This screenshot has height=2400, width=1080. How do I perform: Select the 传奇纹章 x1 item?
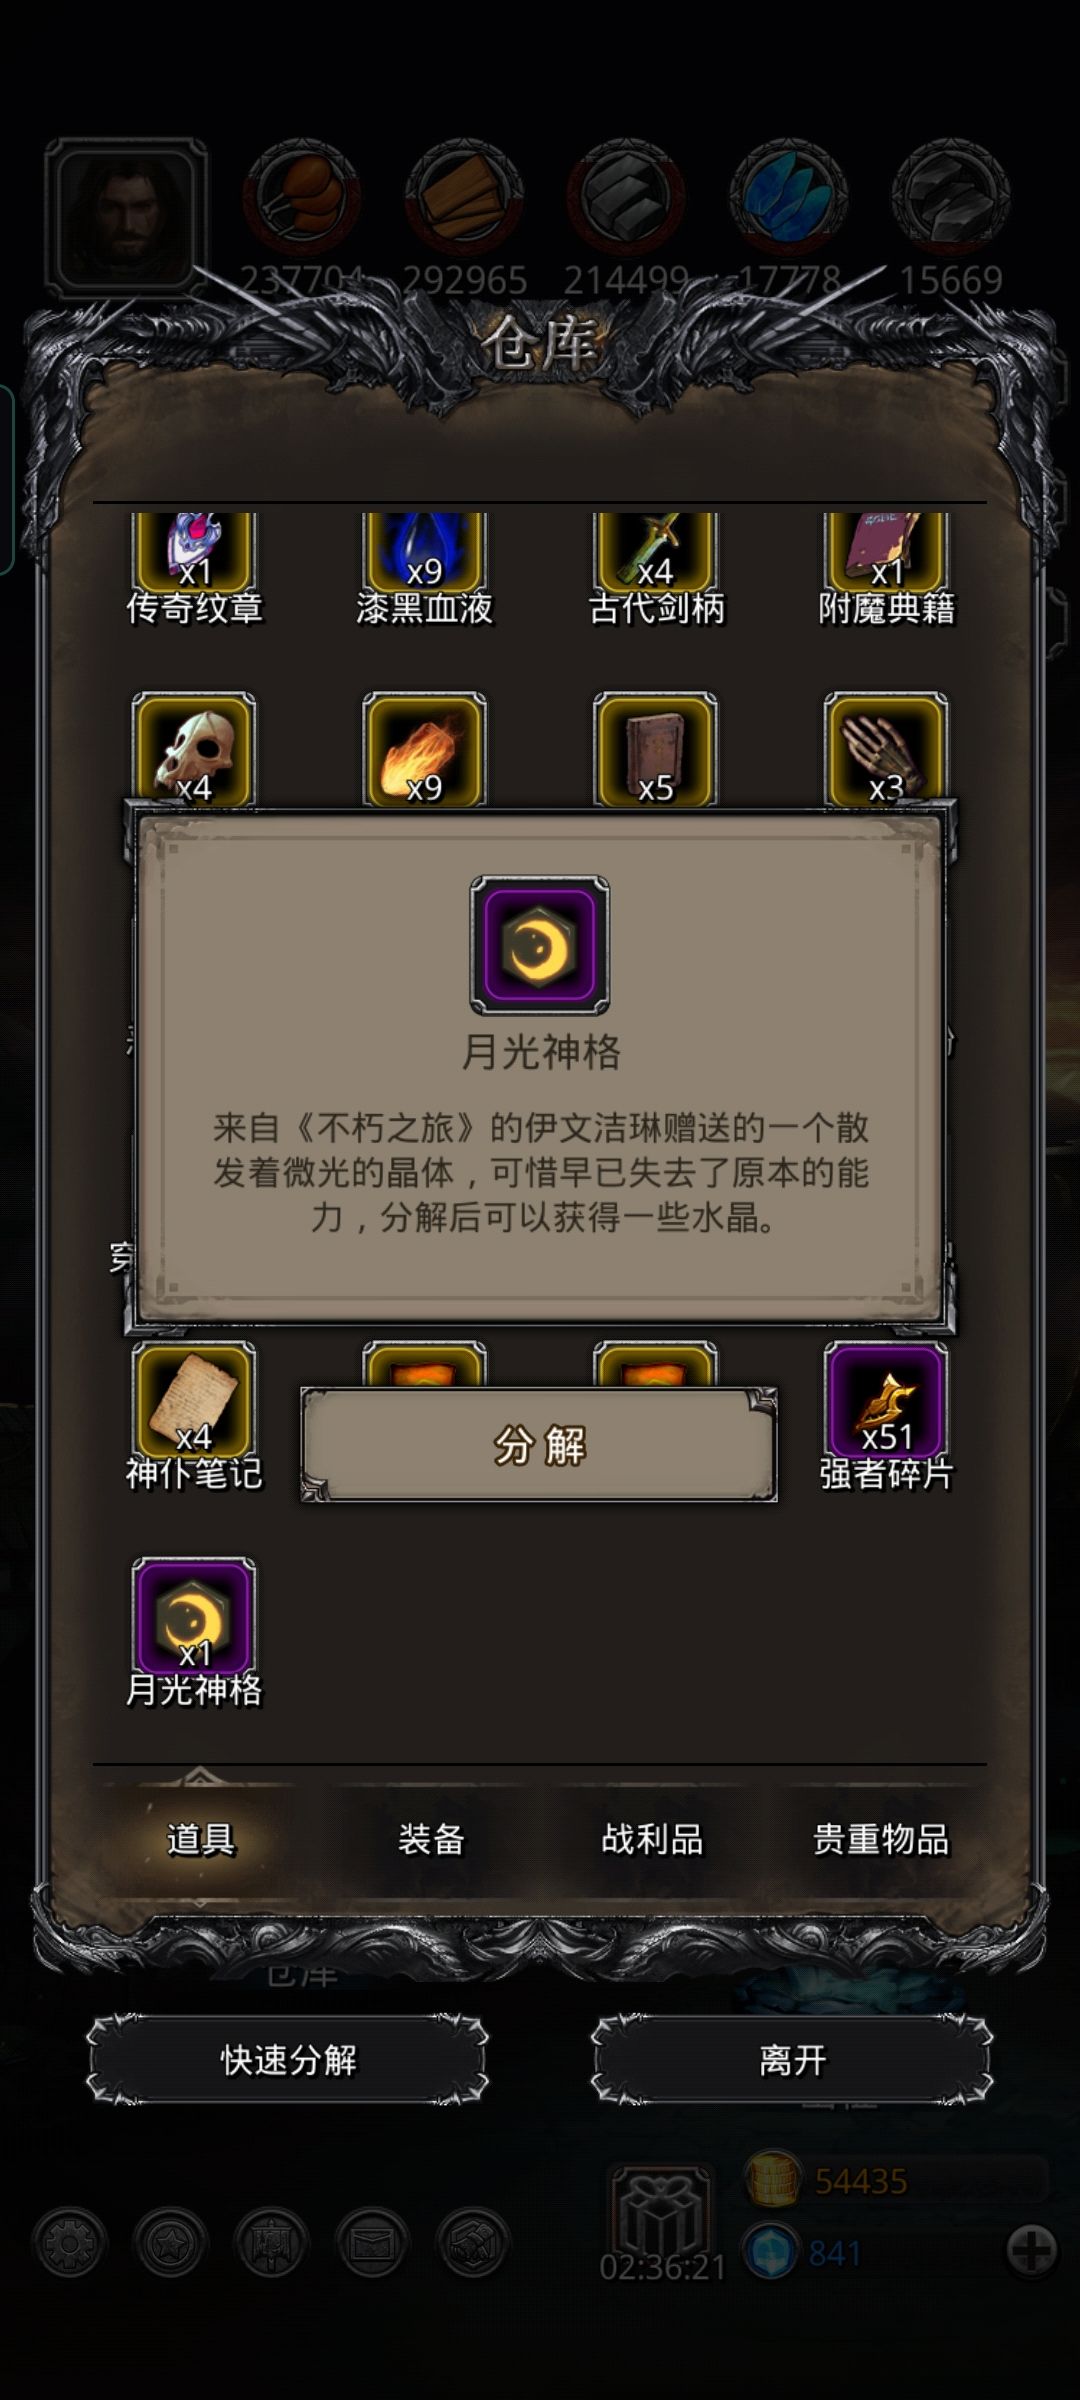193,553
